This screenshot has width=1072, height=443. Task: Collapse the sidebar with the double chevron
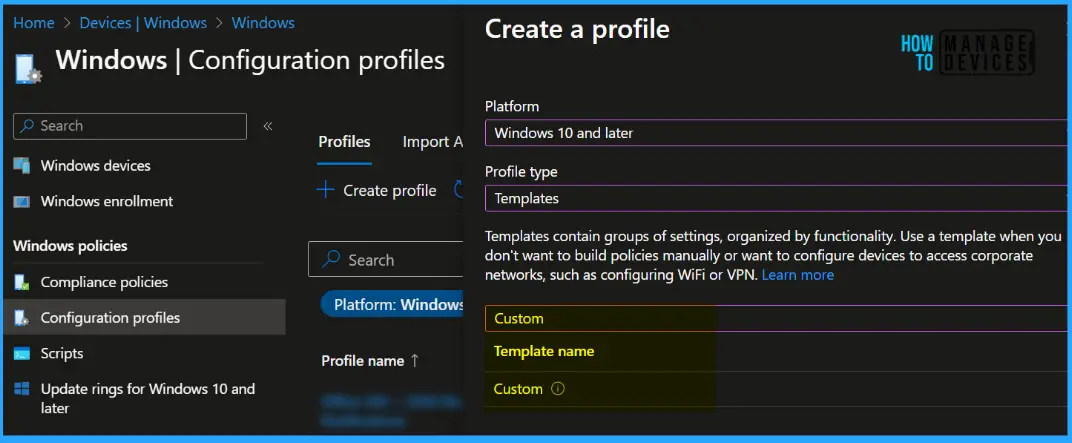[268, 126]
